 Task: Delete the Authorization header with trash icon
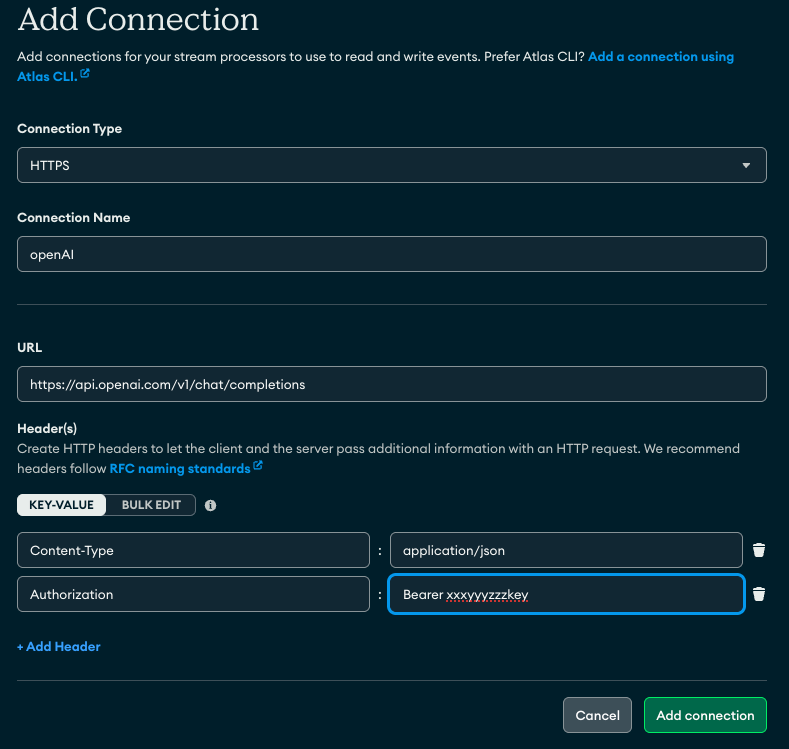759,594
